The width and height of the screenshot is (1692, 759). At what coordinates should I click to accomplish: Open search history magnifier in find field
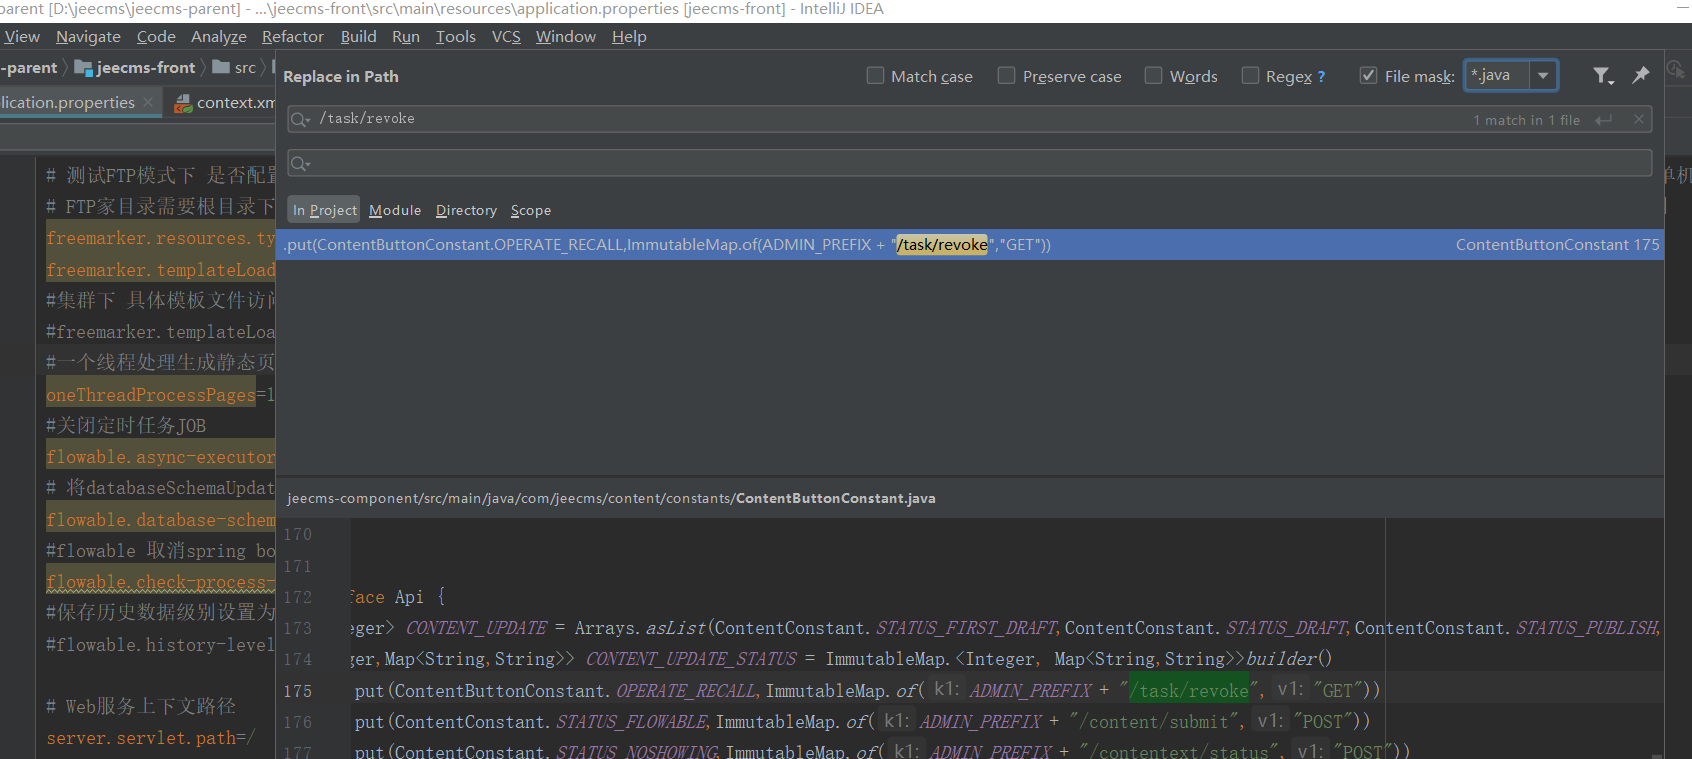tap(299, 120)
